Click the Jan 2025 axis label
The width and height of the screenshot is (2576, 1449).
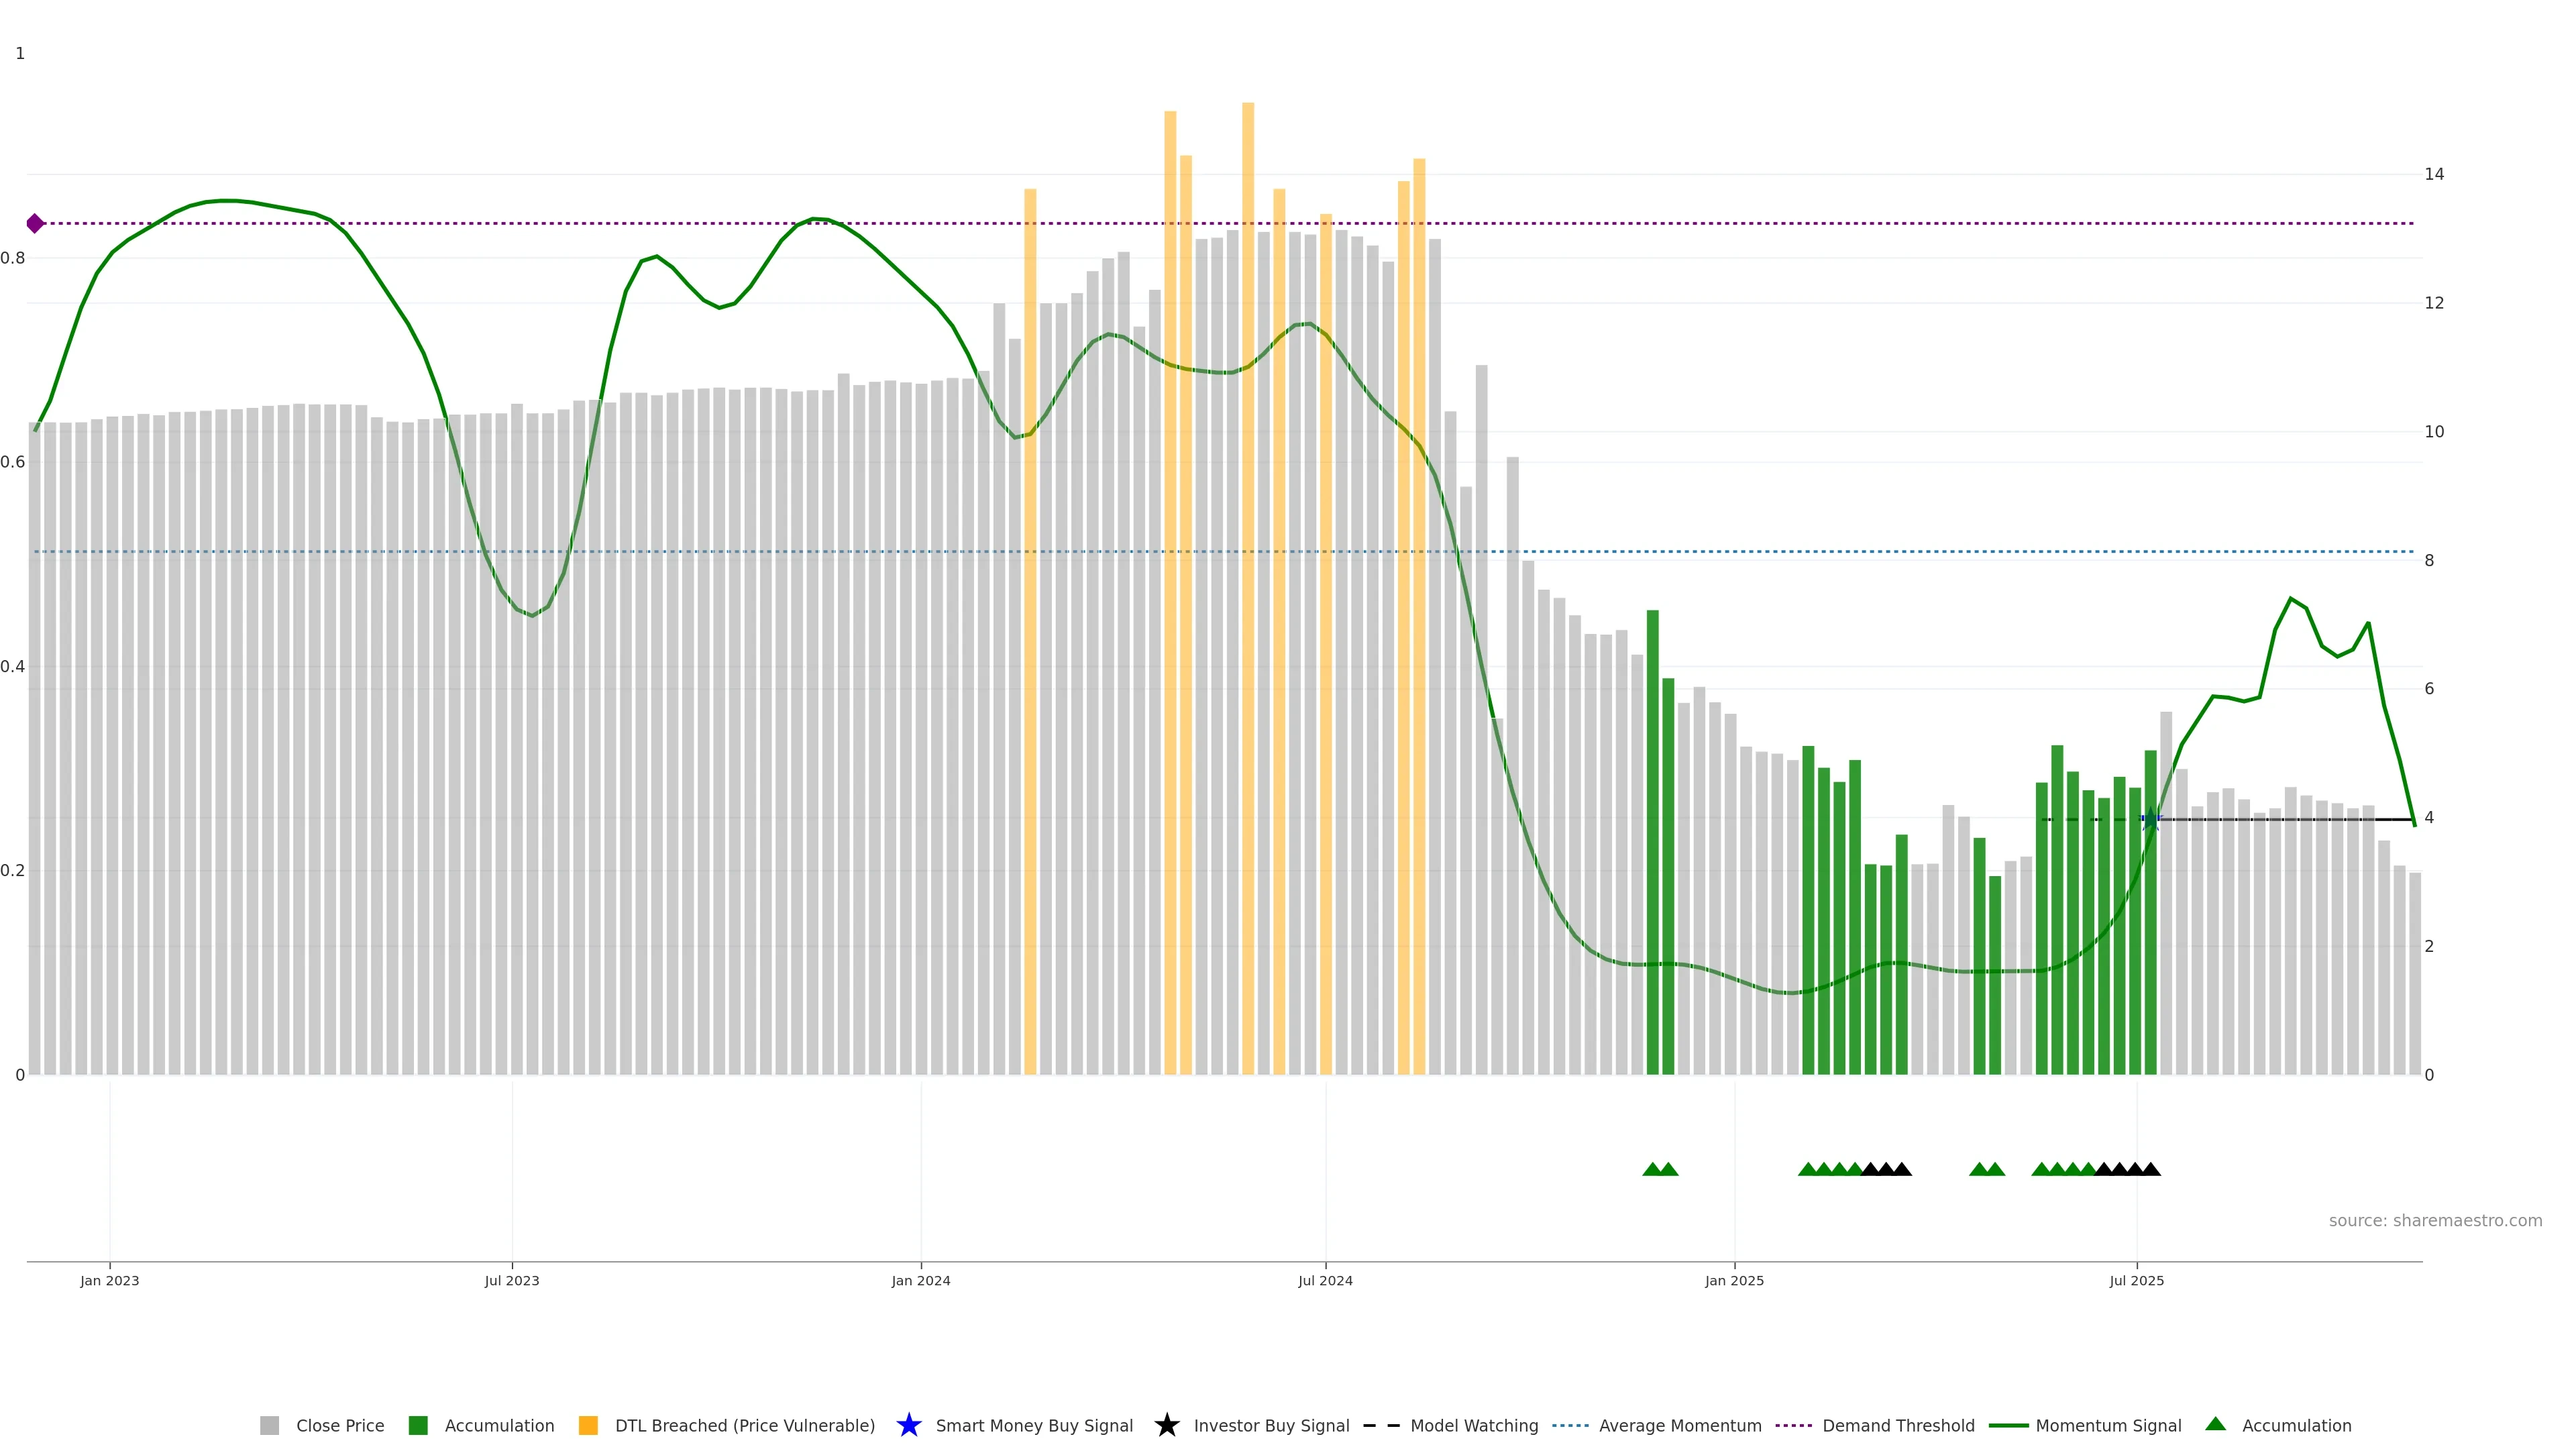coord(1734,1280)
